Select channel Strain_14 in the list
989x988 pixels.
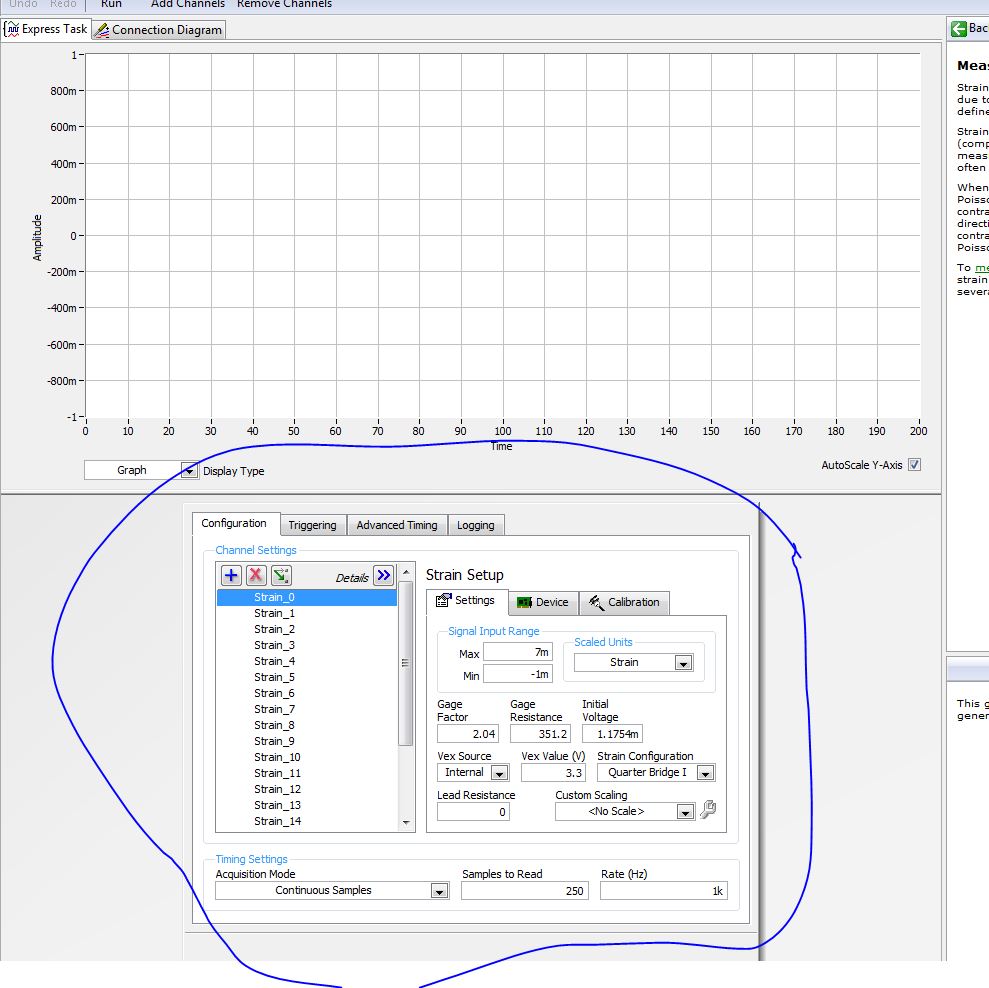(x=307, y=821)
